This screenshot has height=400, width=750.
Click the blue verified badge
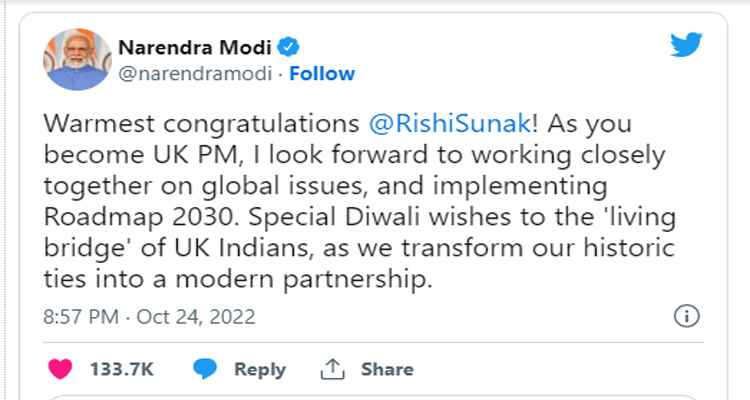[x=289, y=48]
